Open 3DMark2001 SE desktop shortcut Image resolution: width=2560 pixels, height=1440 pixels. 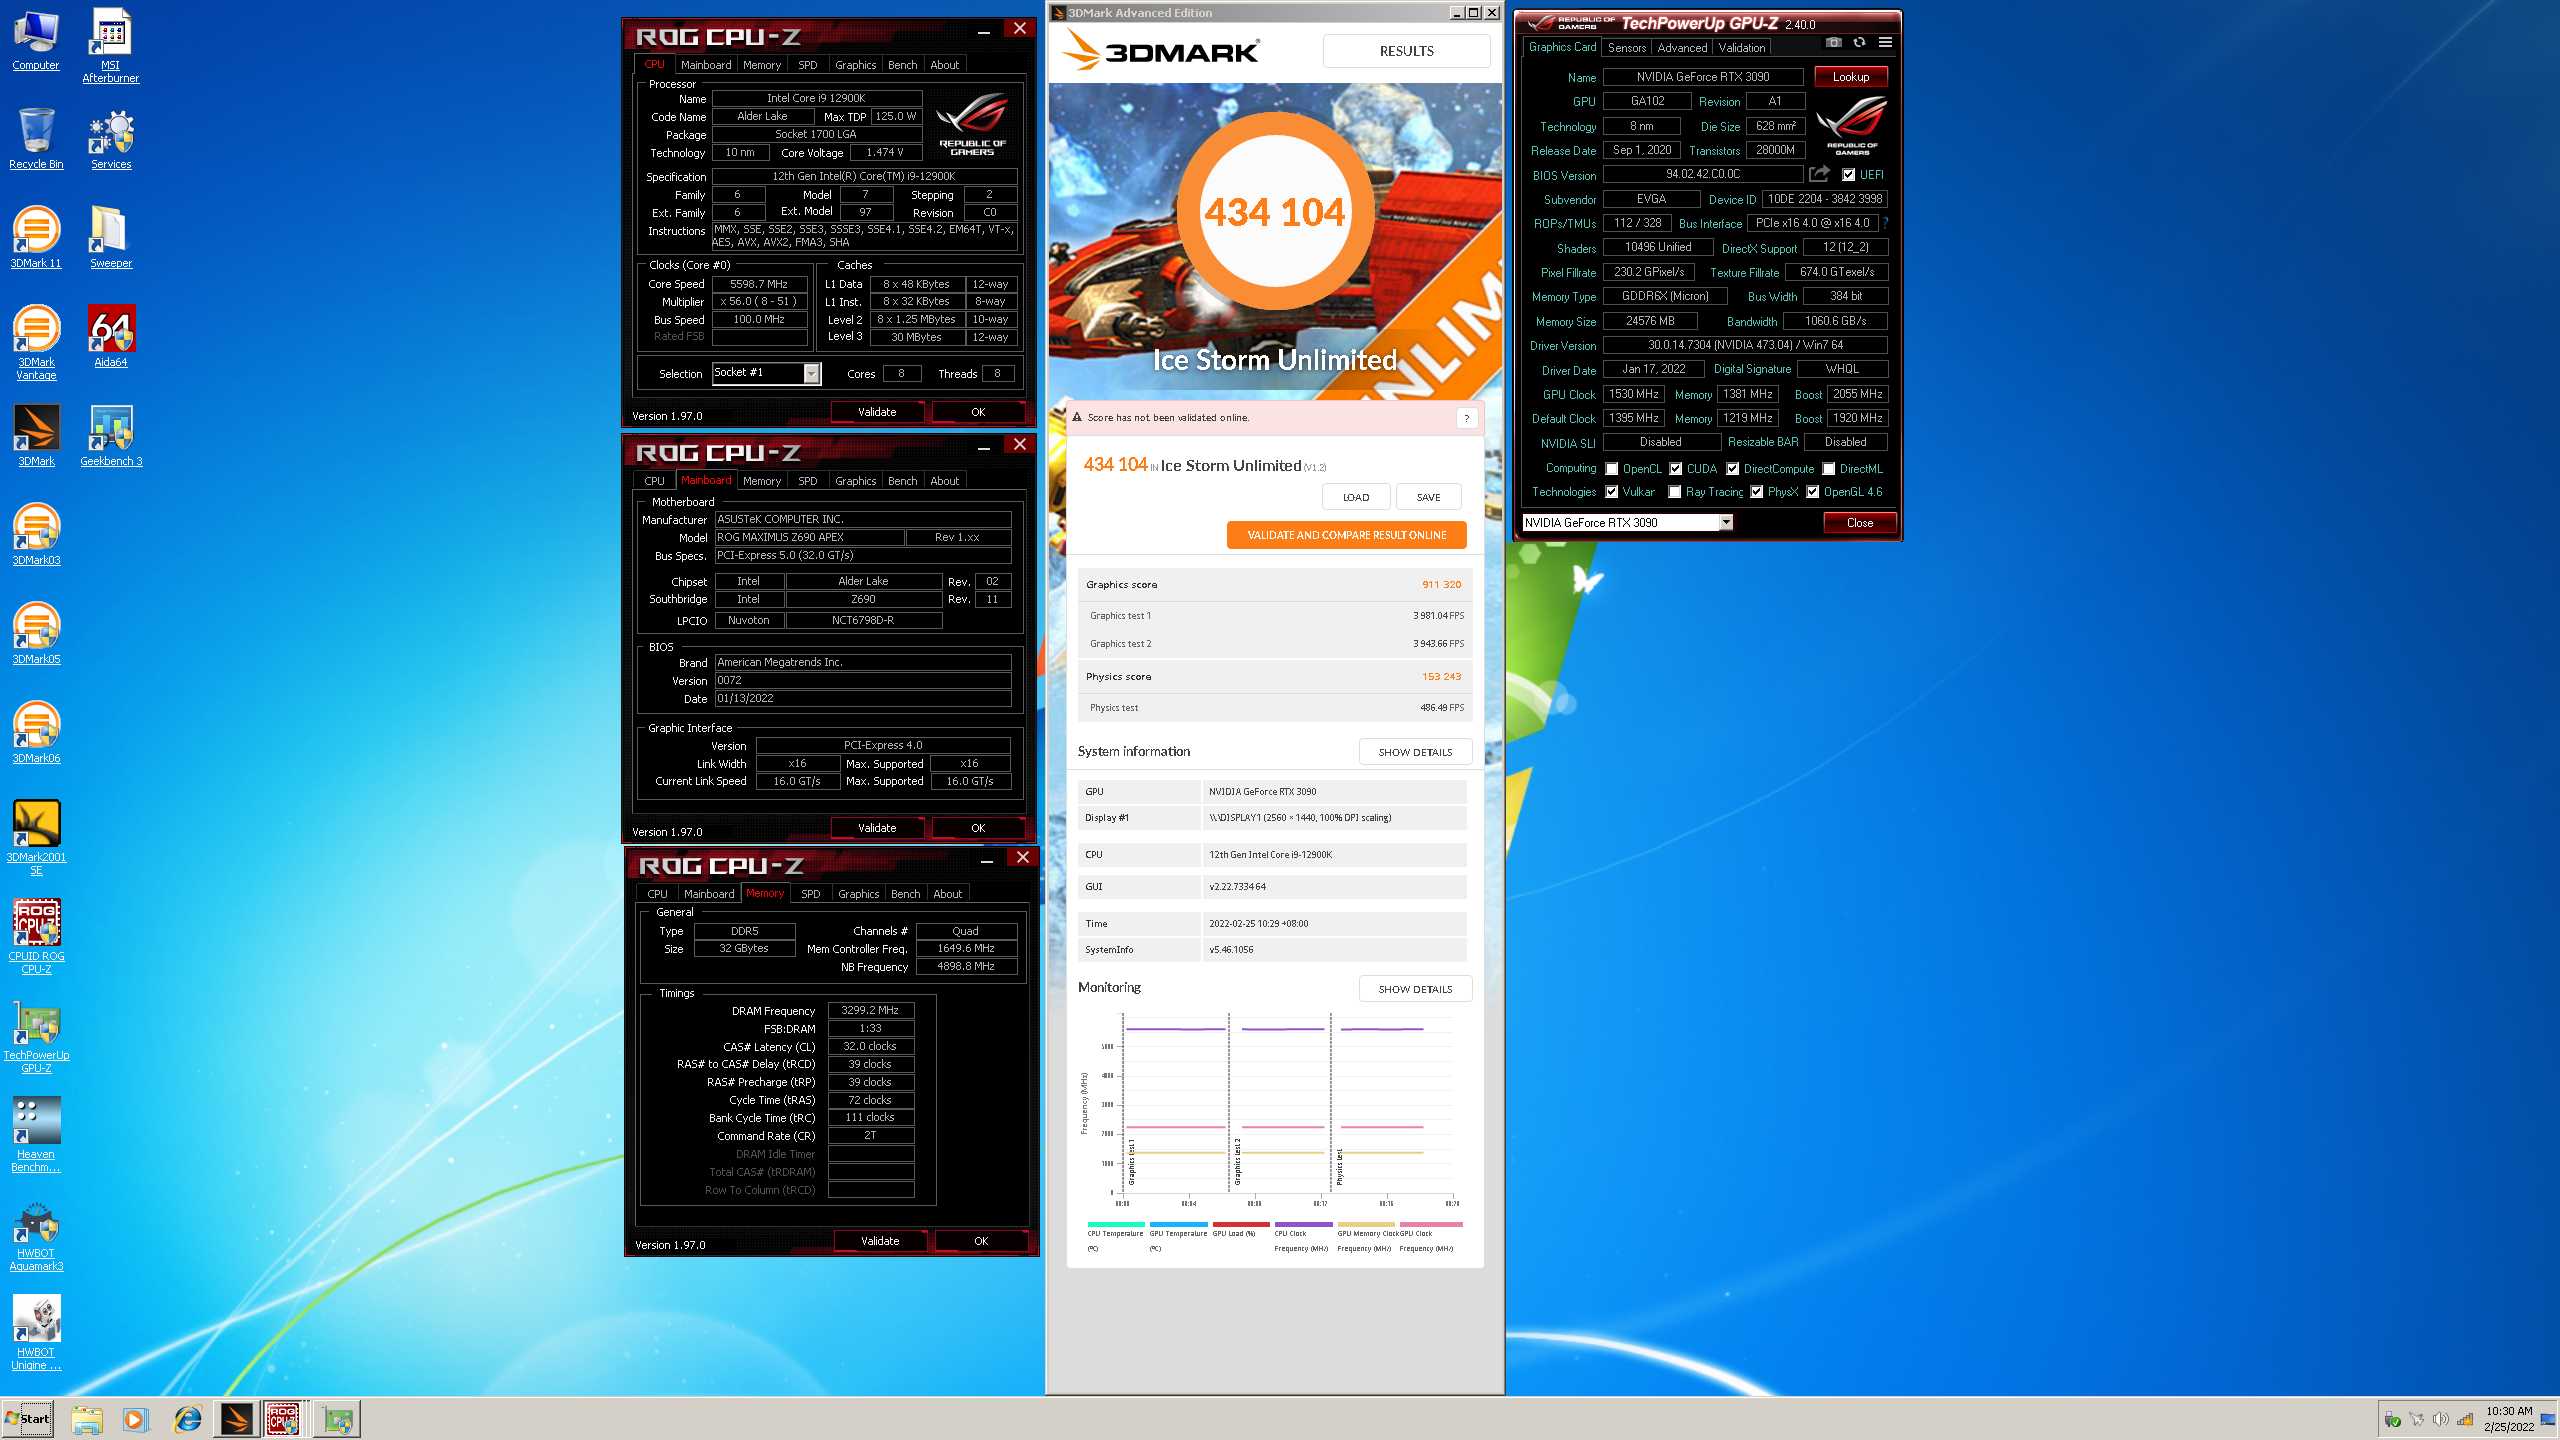(x=36, y=837)
